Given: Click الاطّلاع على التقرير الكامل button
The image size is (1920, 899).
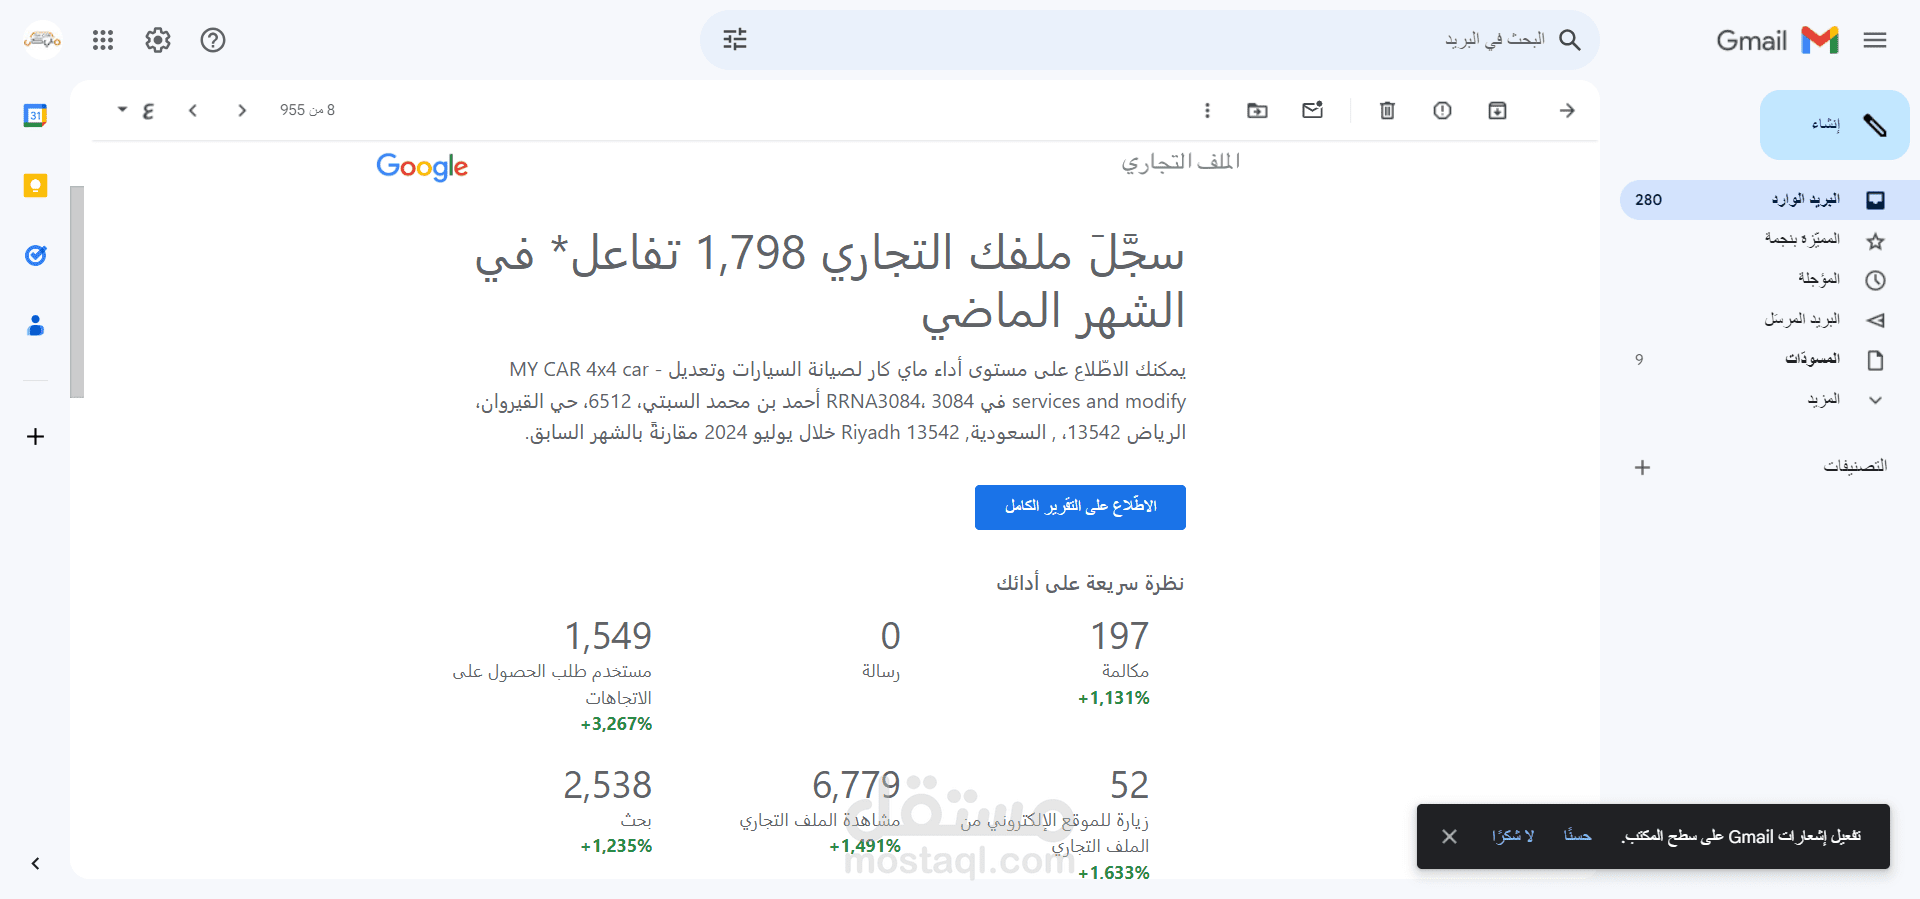Looking at the screenshot, I should pyautogui.click(x=1080, y=507).
